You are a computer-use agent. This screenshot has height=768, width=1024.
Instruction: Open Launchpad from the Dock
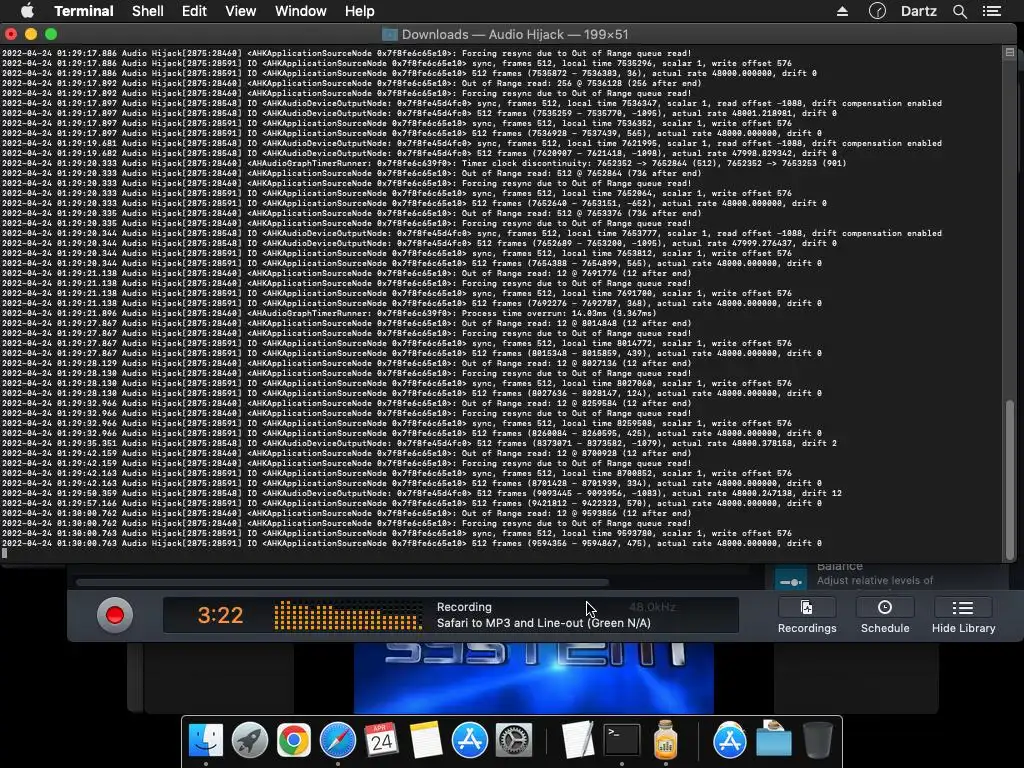pos(249,741)
